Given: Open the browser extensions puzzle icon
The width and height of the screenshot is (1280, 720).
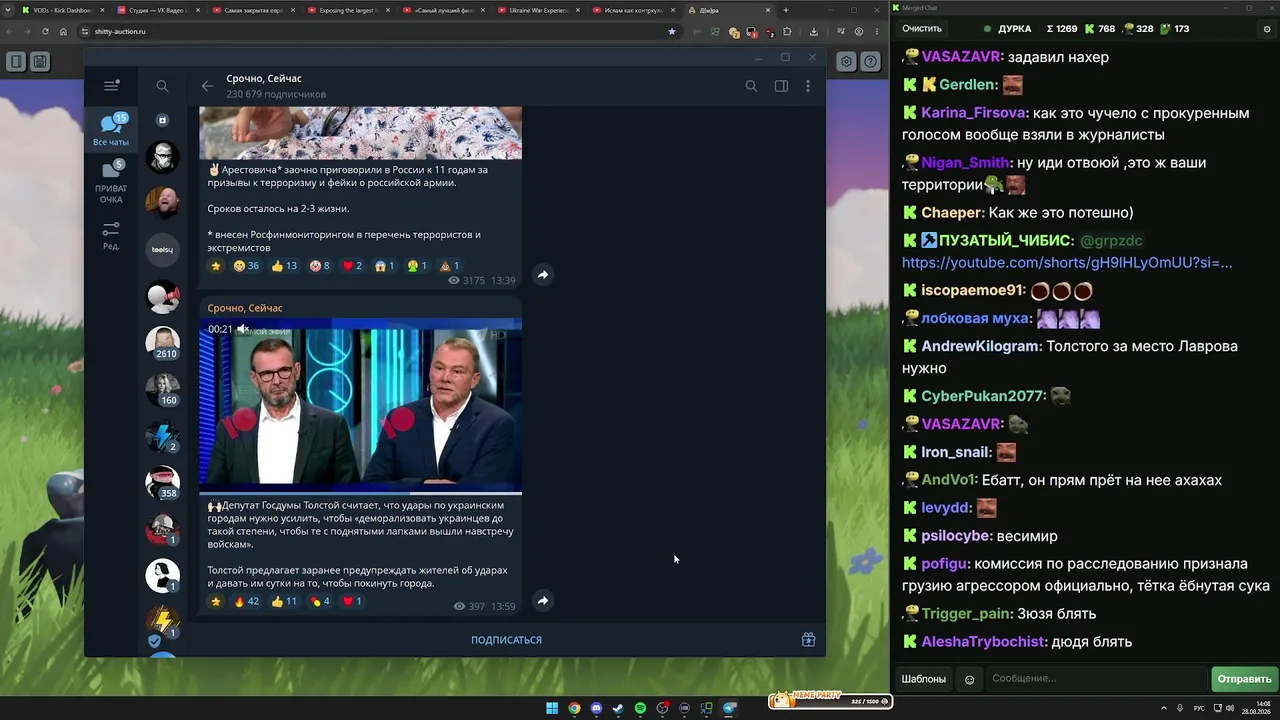Looking at the screenshot, I should pos(789,31).
